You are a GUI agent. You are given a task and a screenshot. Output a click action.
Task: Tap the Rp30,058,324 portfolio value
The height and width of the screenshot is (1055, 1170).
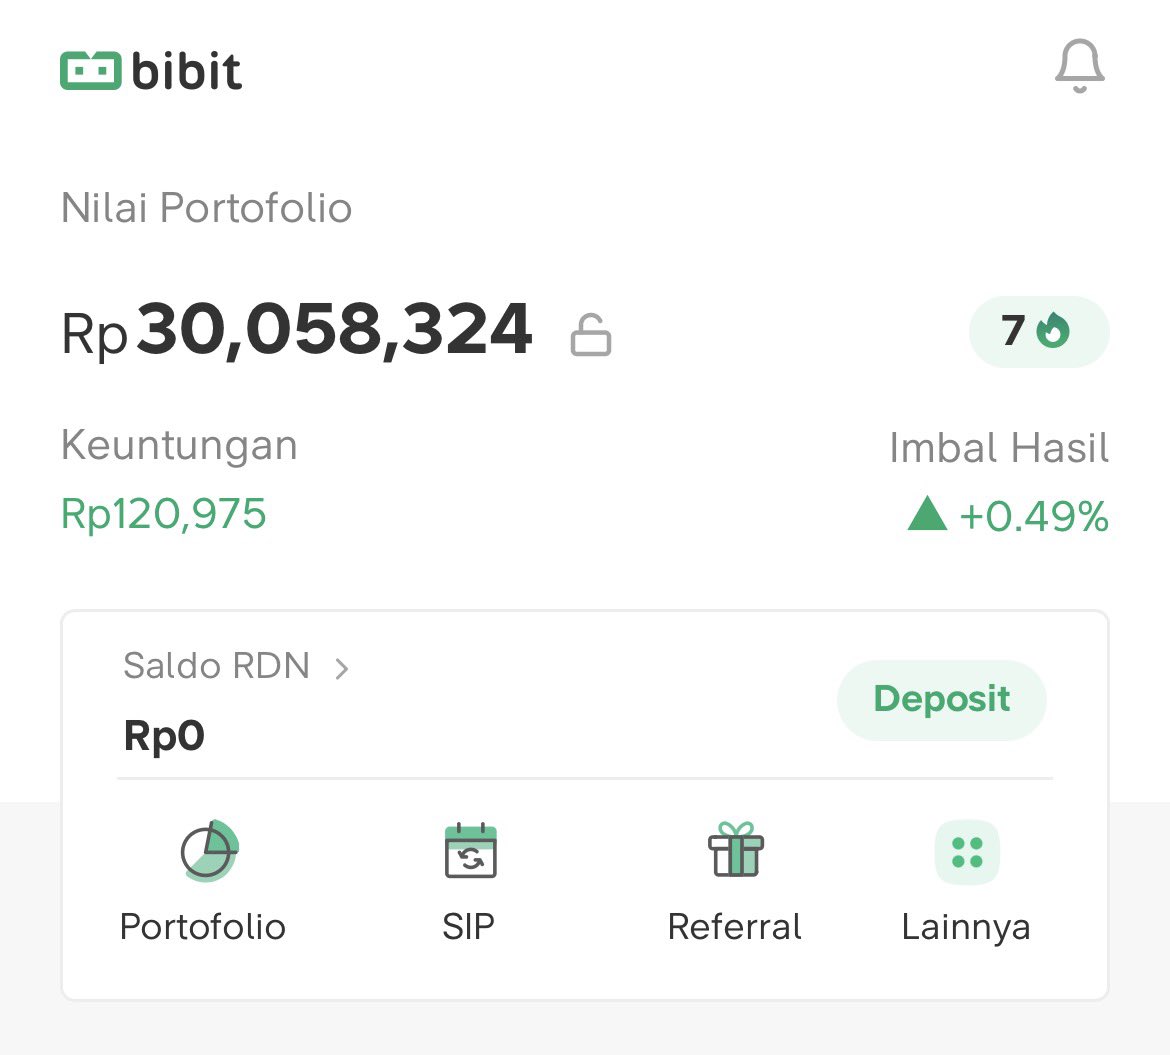click(297, 331)
